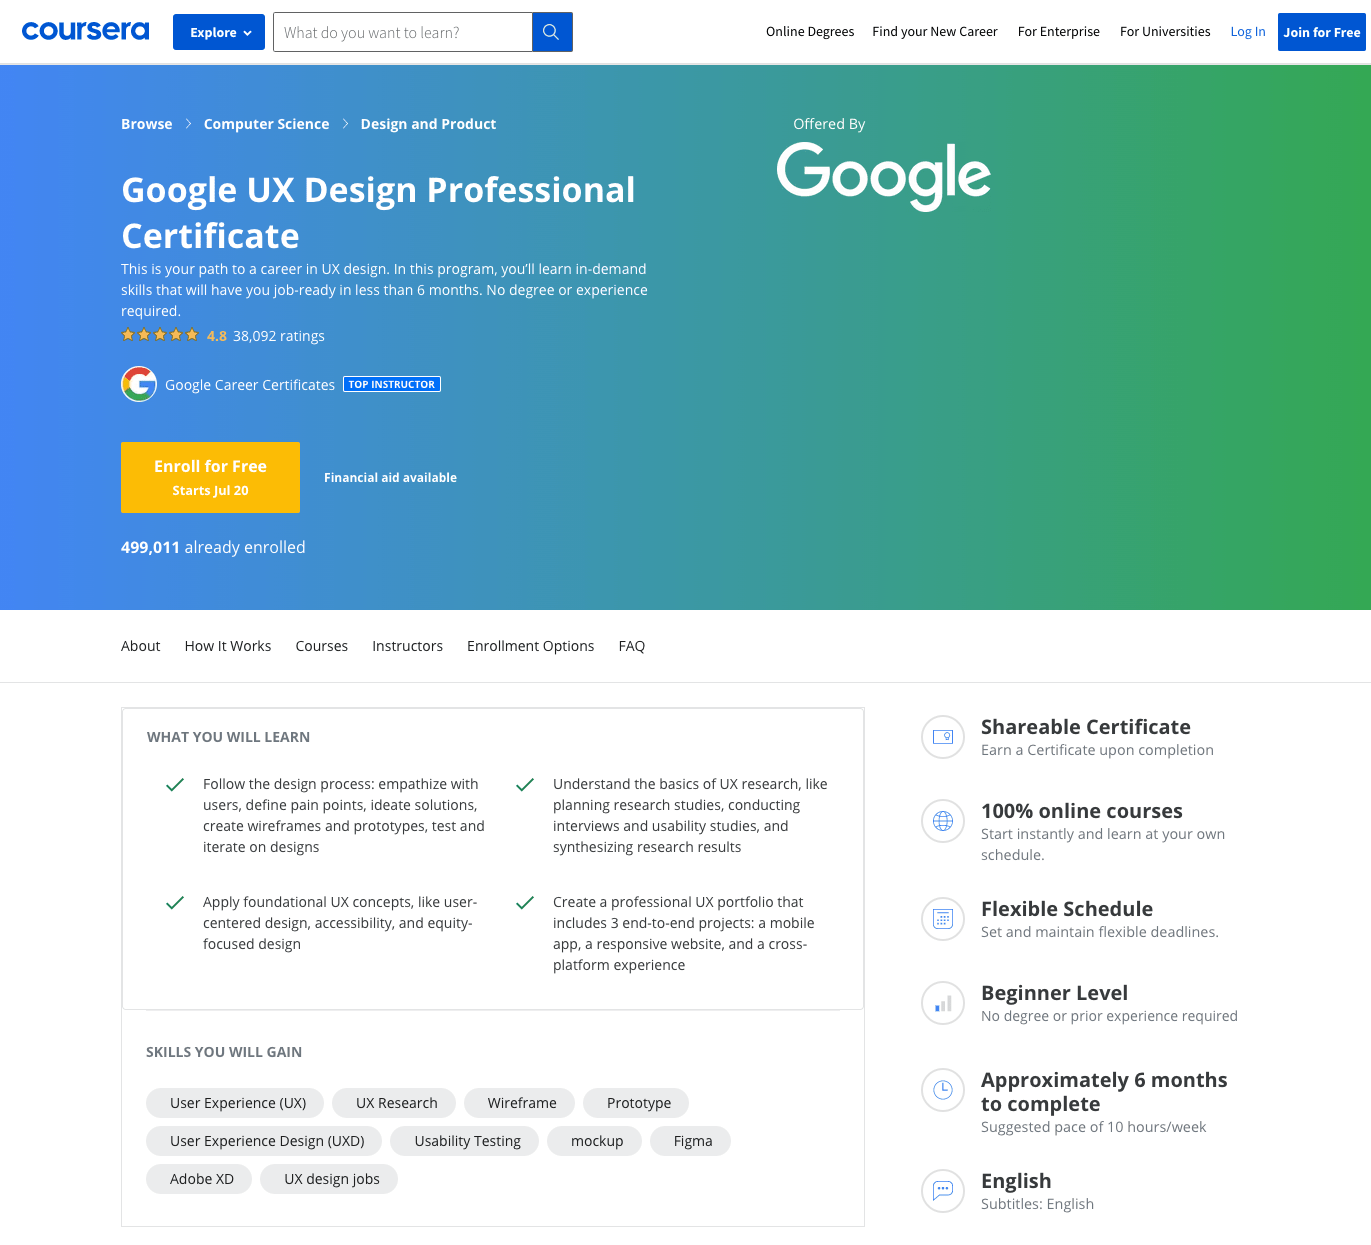The image size is (1371, 1245).
Task: Select the About tab
Action: (140, 646)
